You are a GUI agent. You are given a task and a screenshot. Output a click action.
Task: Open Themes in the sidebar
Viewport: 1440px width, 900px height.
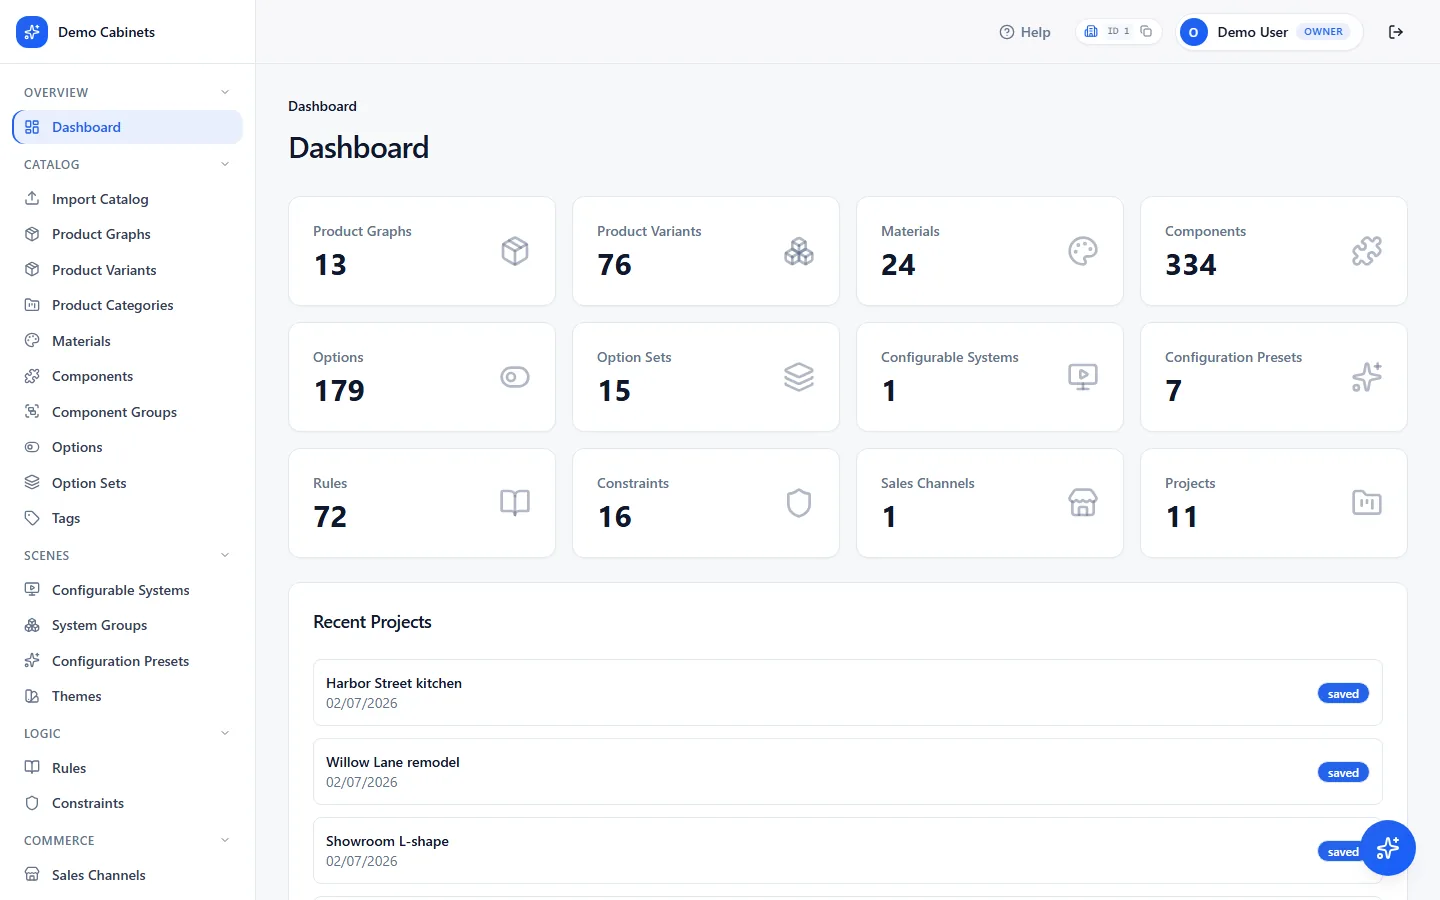pos(127,696)
